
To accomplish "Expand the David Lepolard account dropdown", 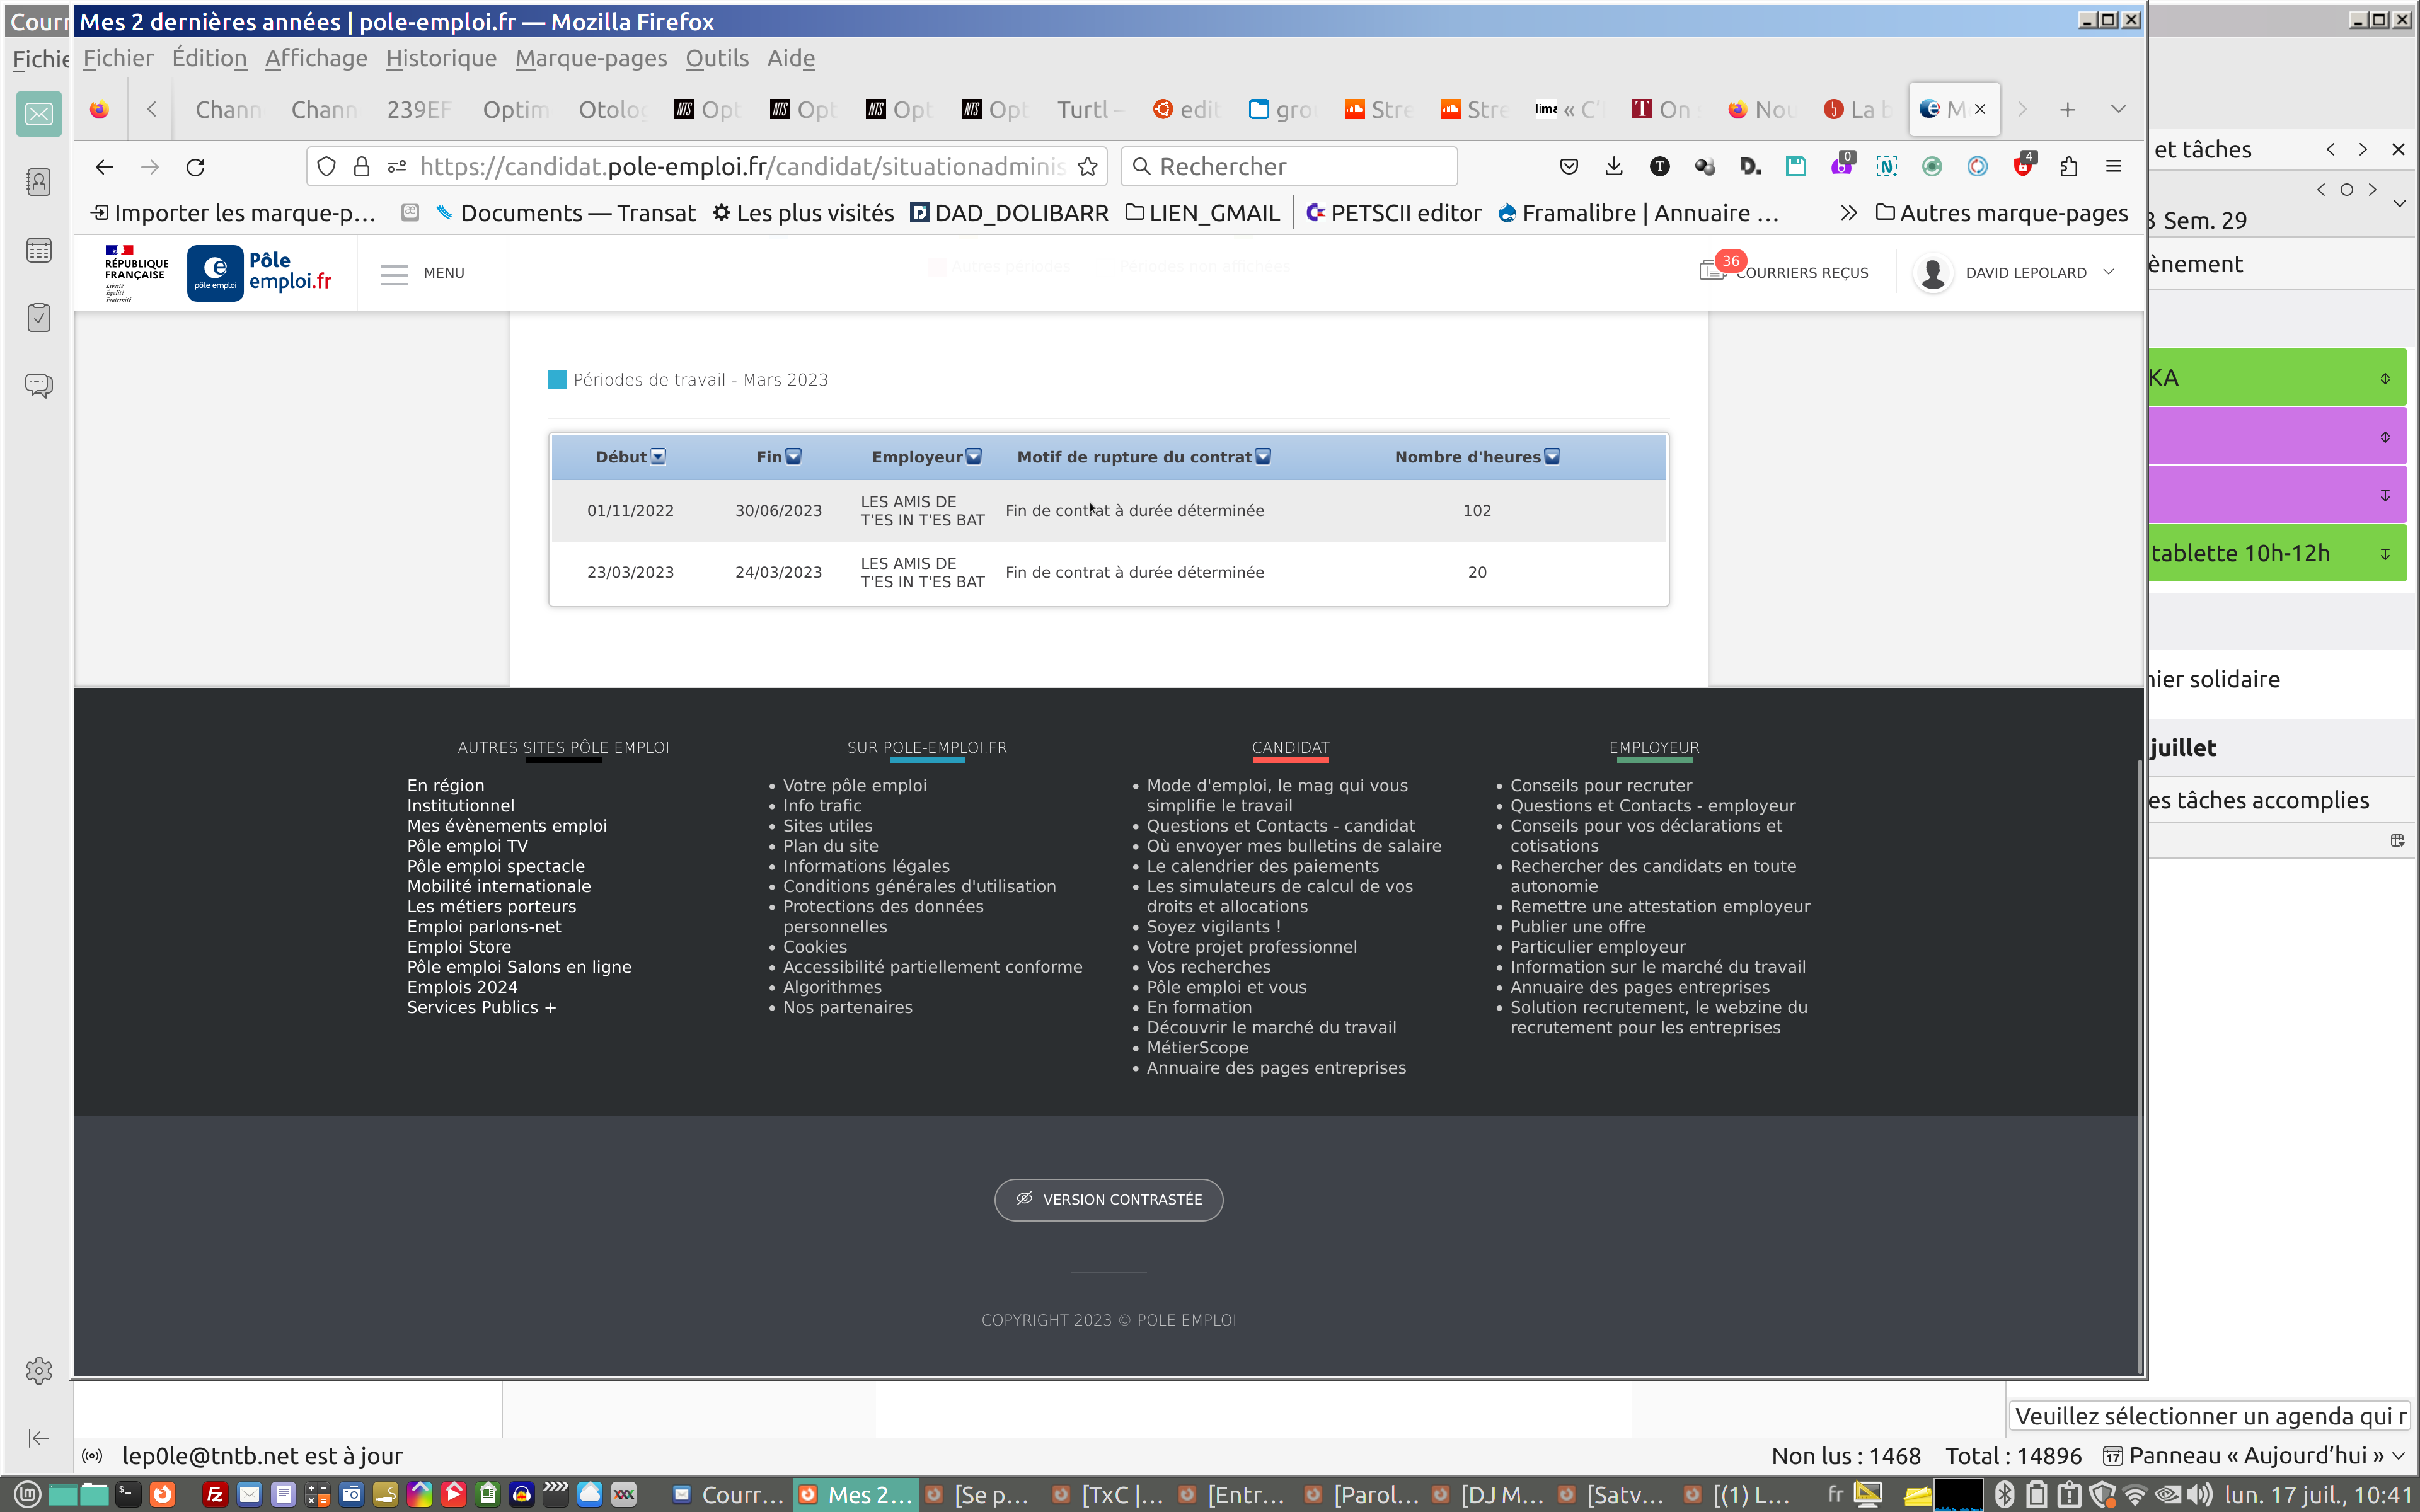I will (2108, 272).
